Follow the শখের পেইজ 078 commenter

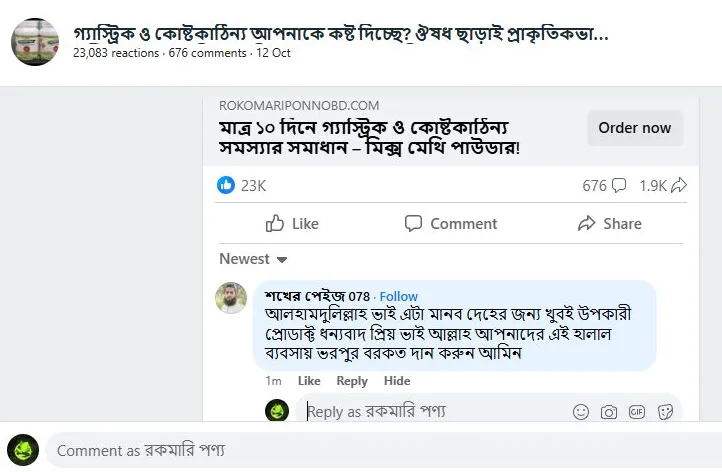tap(399, 296)
